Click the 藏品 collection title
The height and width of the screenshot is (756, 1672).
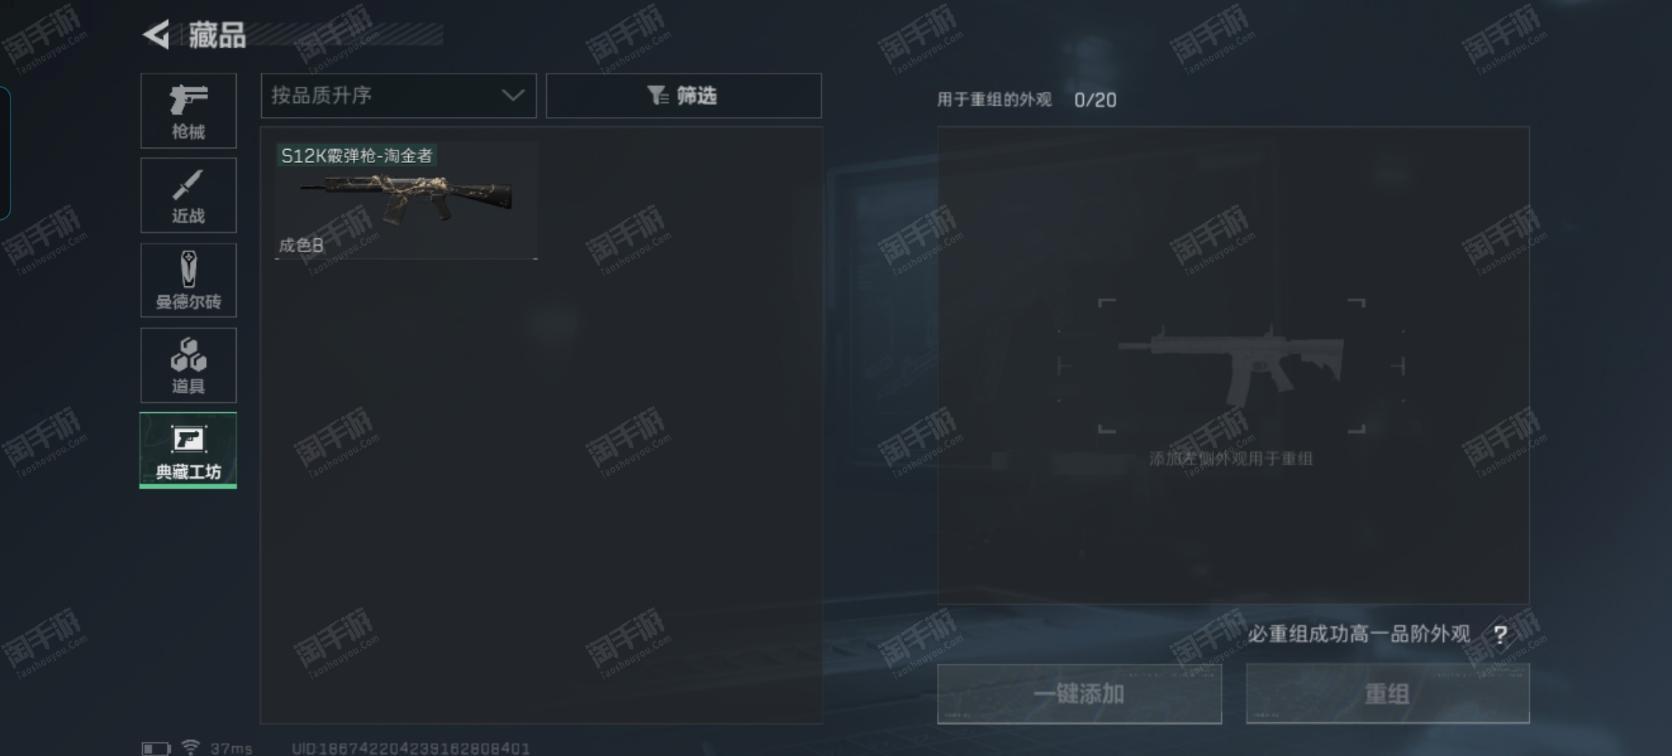coord(217,35)
